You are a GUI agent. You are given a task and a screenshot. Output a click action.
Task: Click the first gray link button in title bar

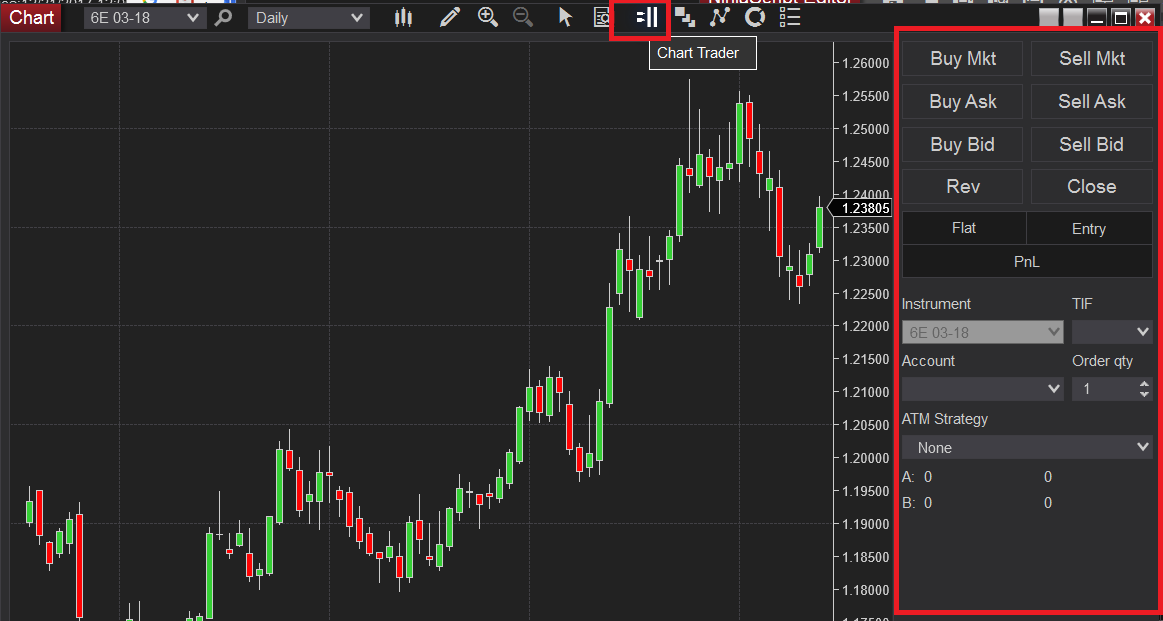[x=1049, y=17]
